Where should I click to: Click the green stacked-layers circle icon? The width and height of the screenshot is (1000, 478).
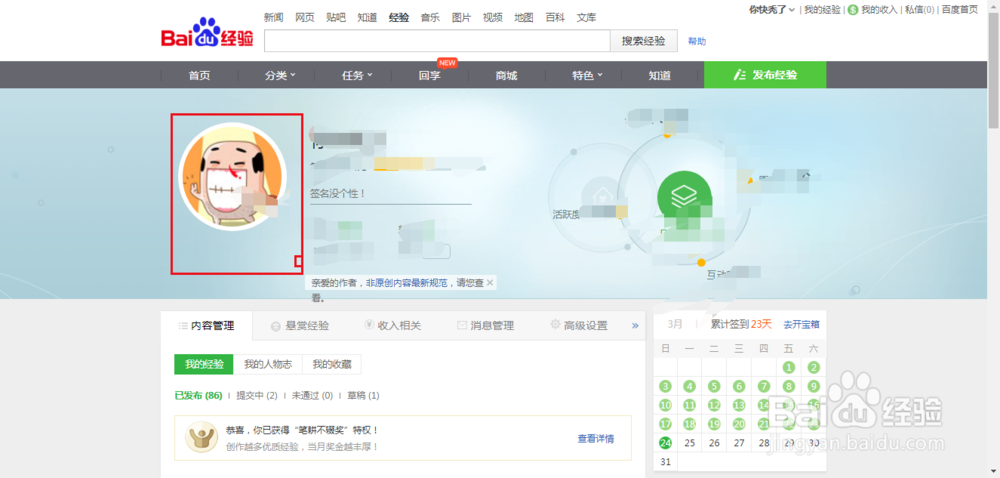pos(684,196)
